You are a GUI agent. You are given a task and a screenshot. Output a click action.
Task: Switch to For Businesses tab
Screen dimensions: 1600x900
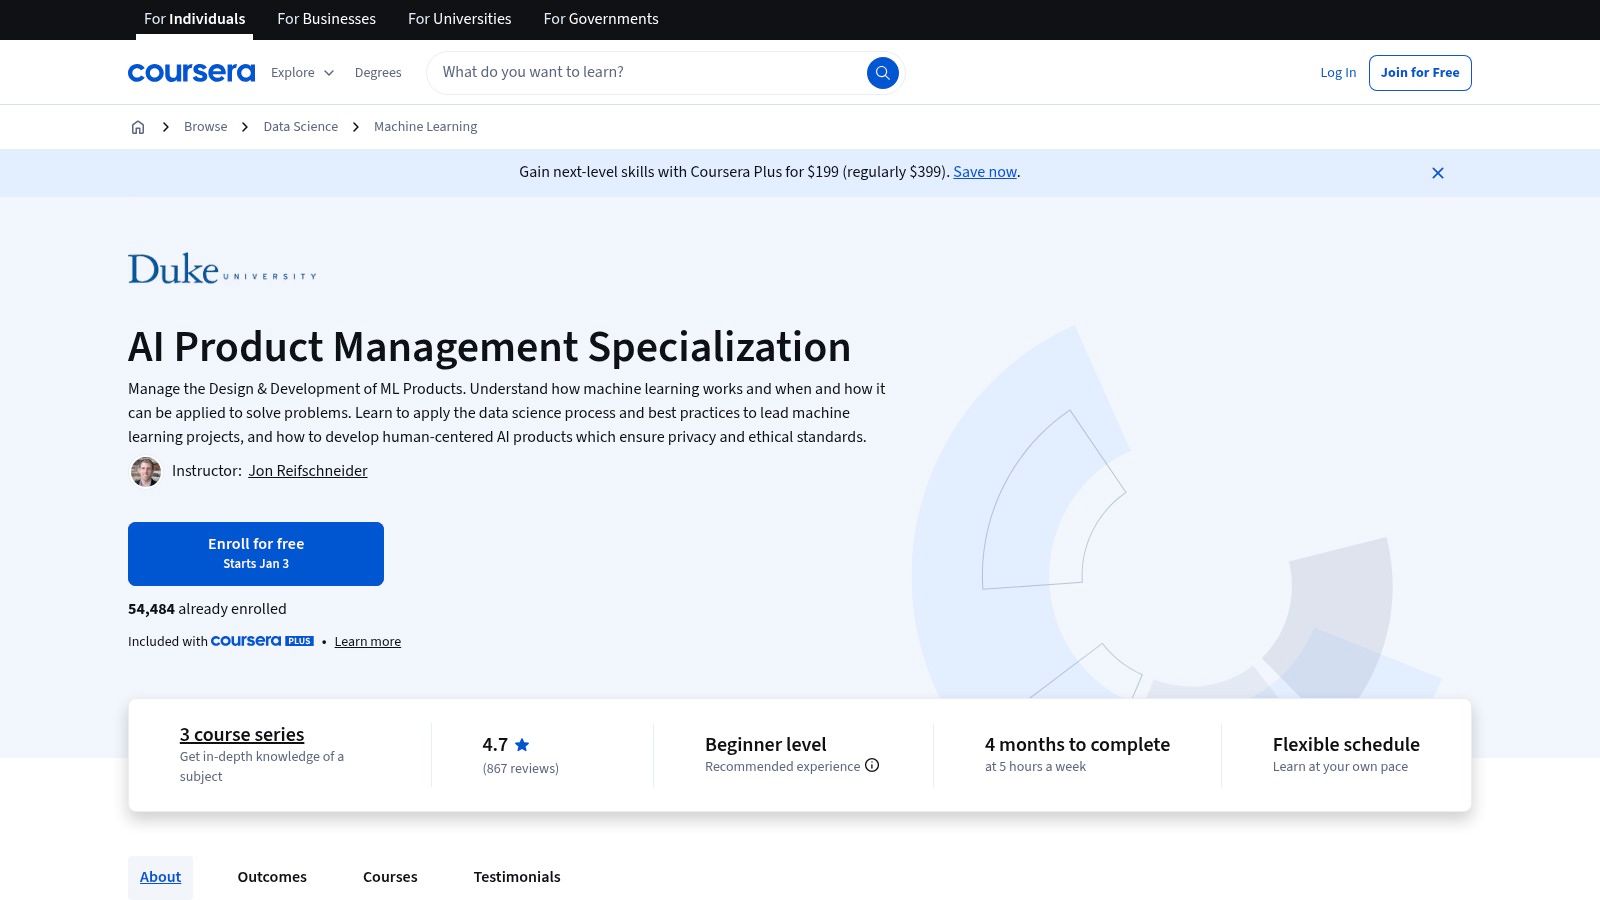(x=326, y=19)
